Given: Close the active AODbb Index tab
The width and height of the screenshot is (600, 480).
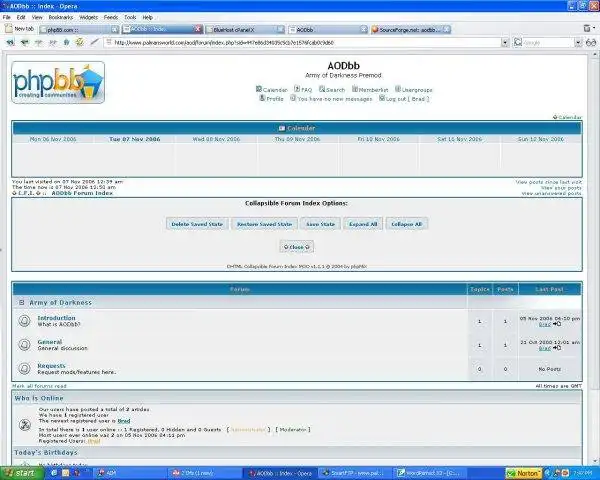Looking at the screenshot, I should tap(198, 29).
